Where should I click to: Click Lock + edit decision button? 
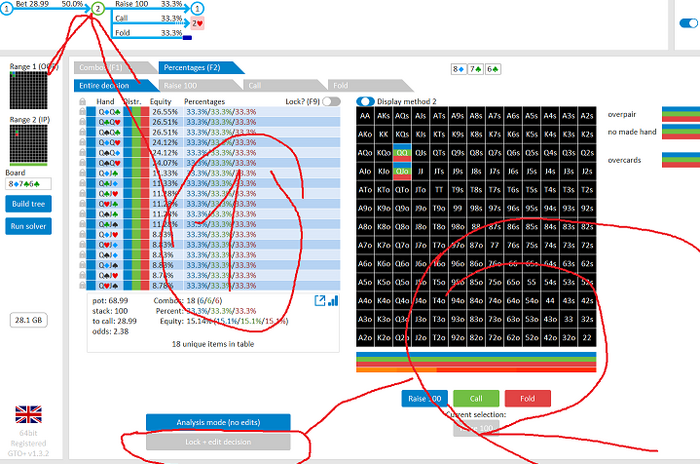[x=218, y=442]
